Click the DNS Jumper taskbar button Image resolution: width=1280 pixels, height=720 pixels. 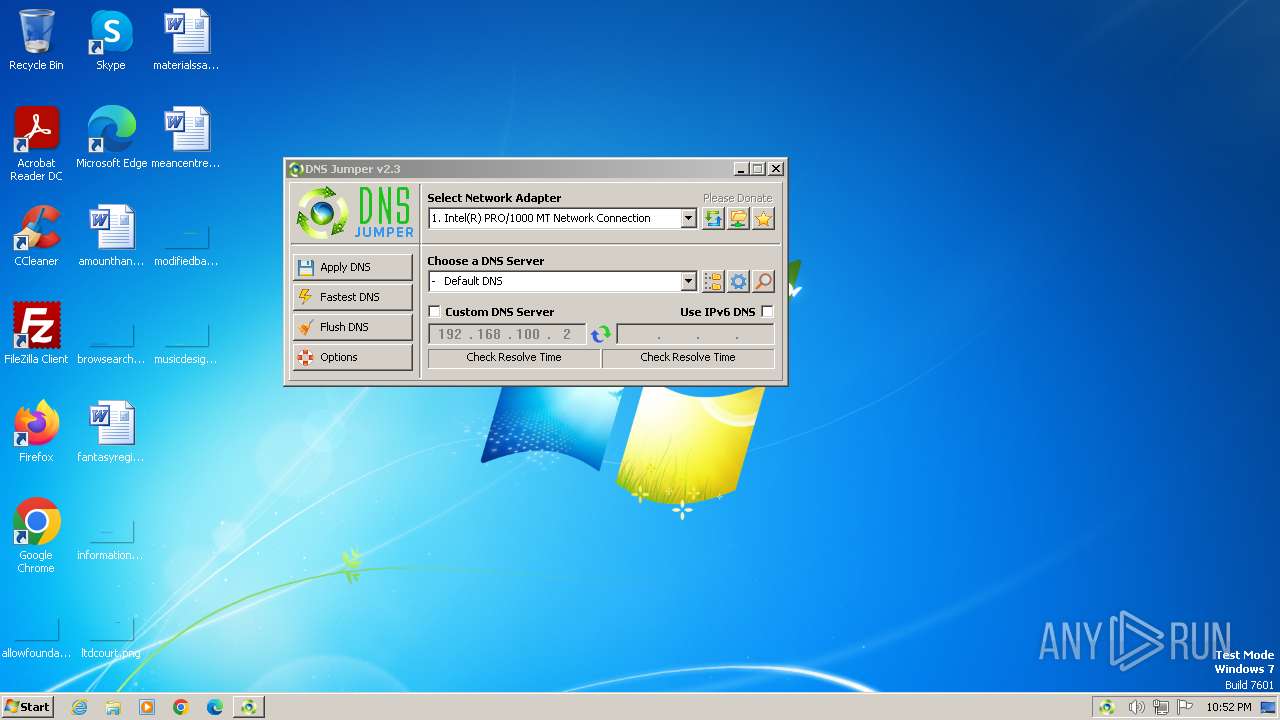coord(248,707)
